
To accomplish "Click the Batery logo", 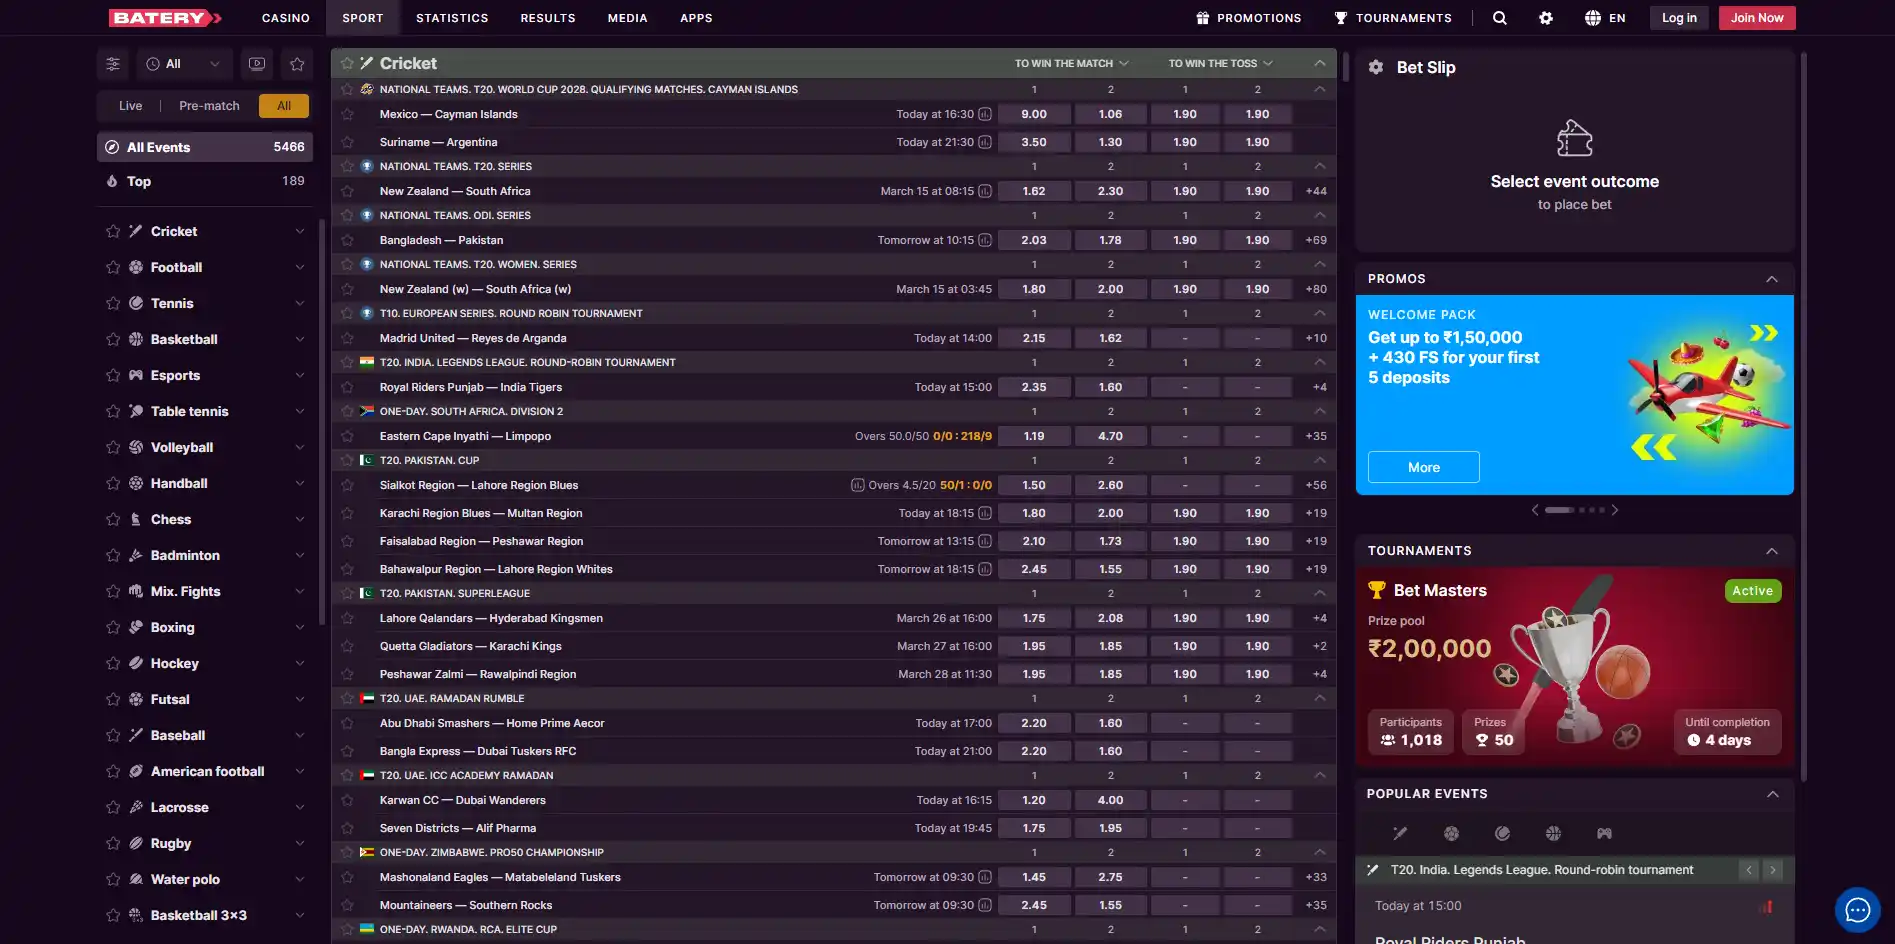I will pos(165,18).
